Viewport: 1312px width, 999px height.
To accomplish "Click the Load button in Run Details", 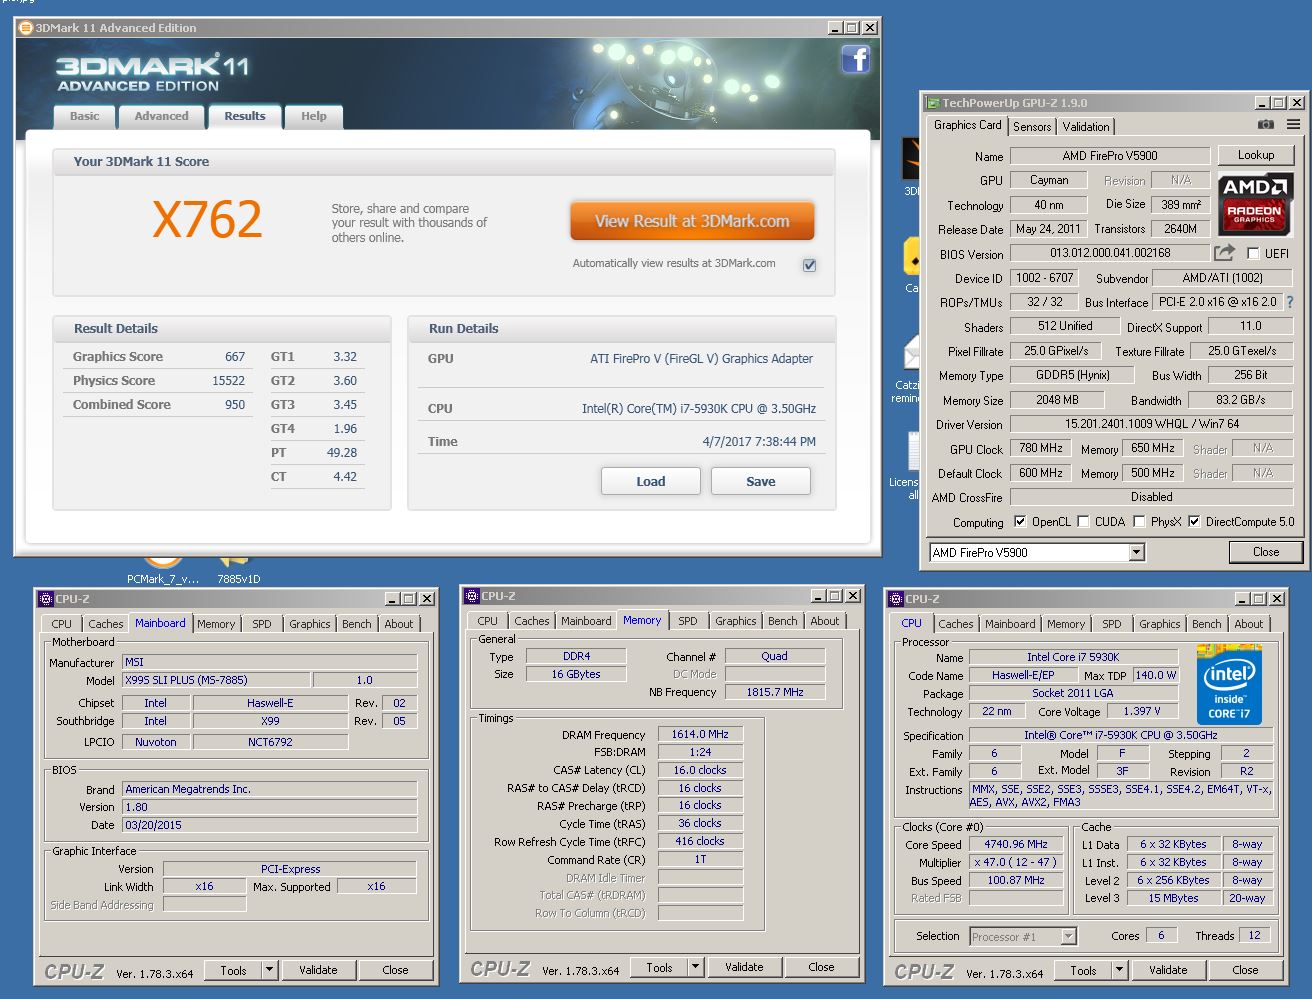I will click(x=650, y=481).
